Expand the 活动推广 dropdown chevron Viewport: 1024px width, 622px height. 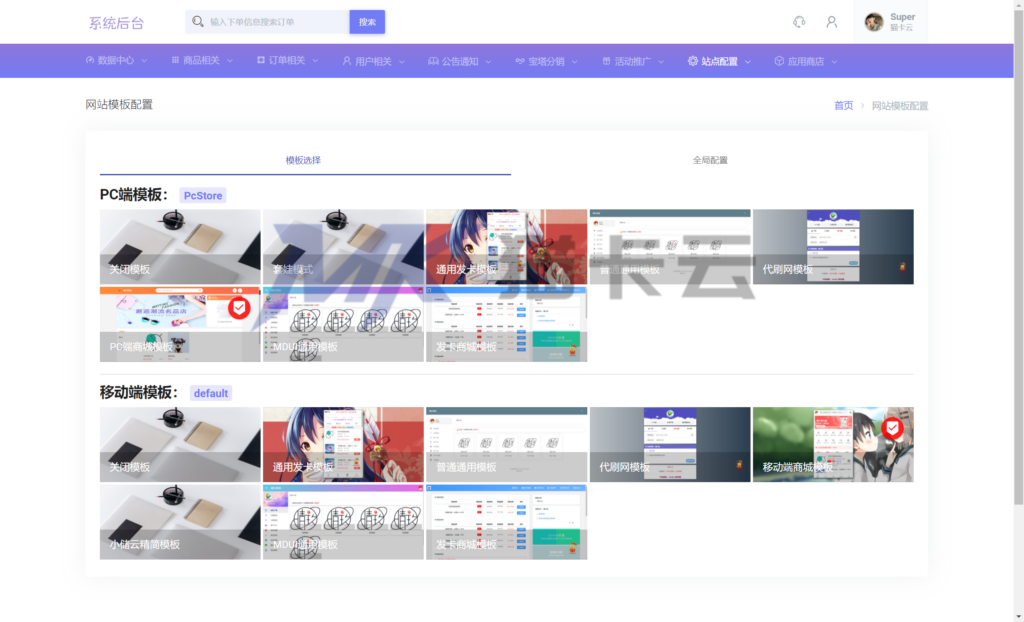coord(661,61)
